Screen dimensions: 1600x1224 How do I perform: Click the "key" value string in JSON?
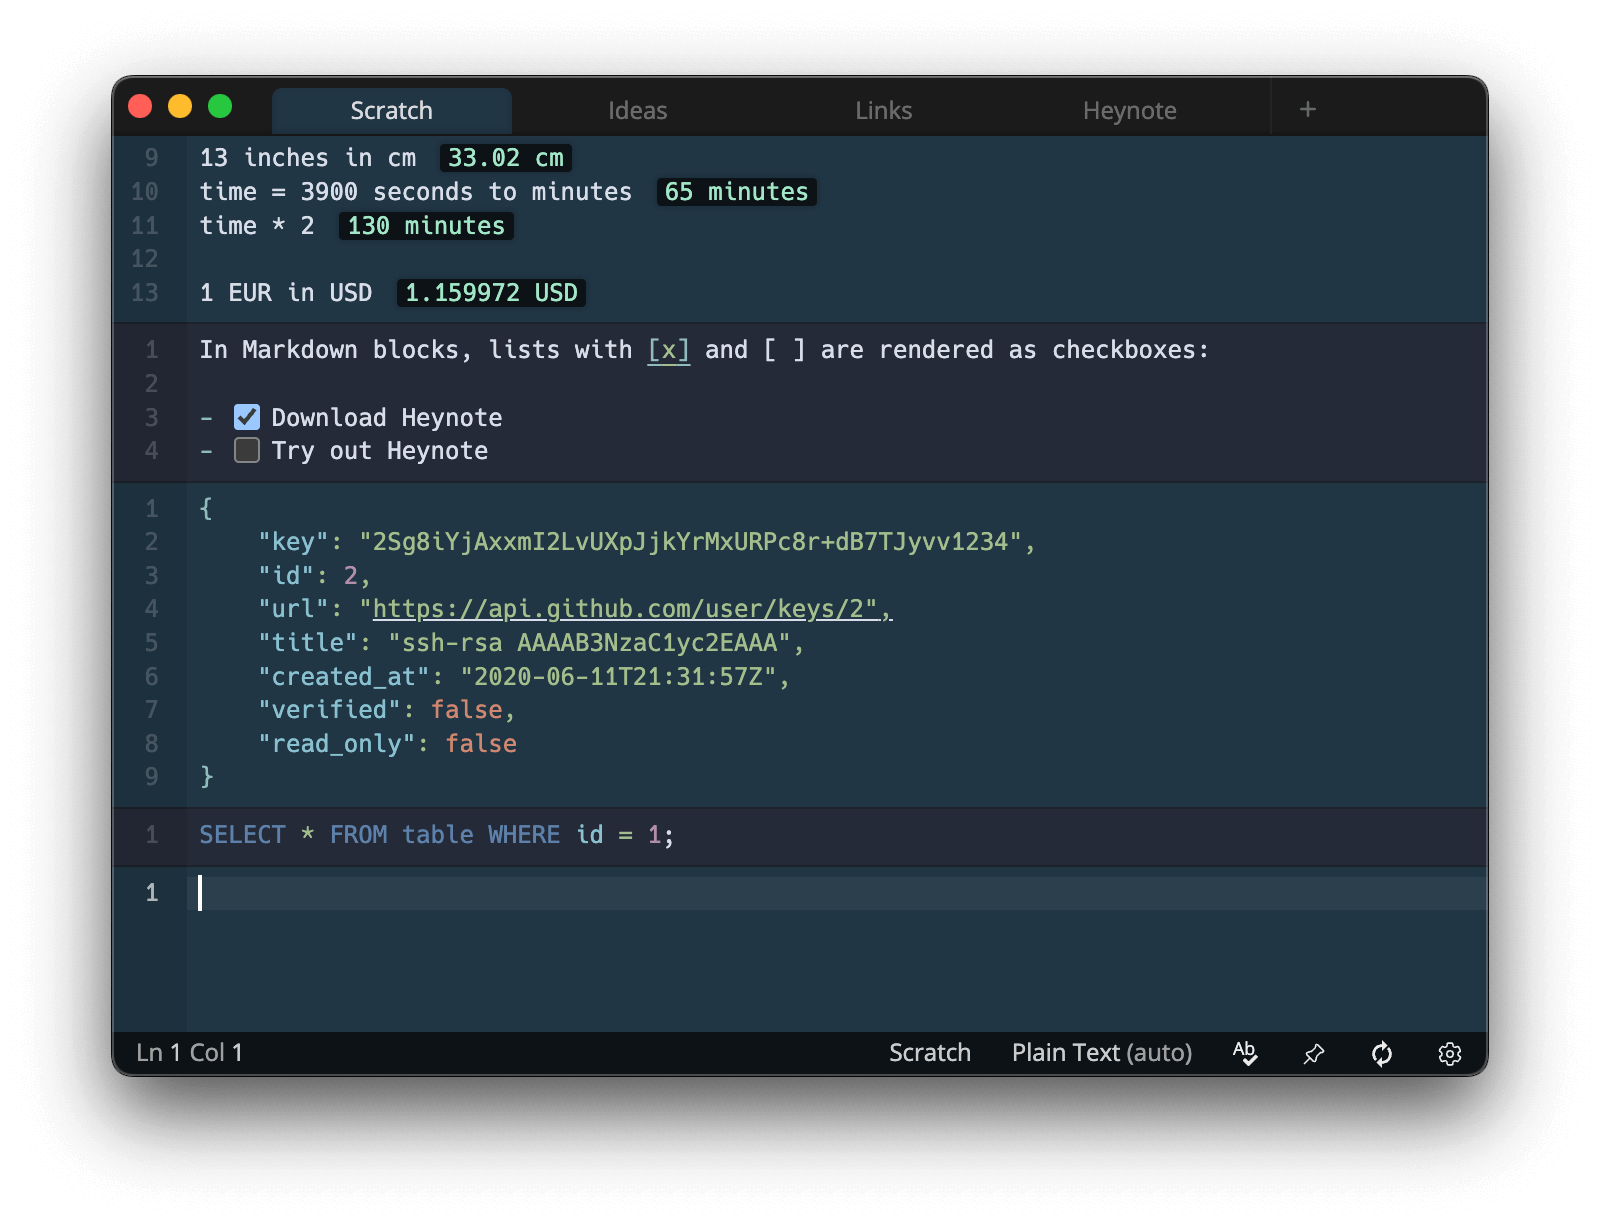tap(690, 542)
